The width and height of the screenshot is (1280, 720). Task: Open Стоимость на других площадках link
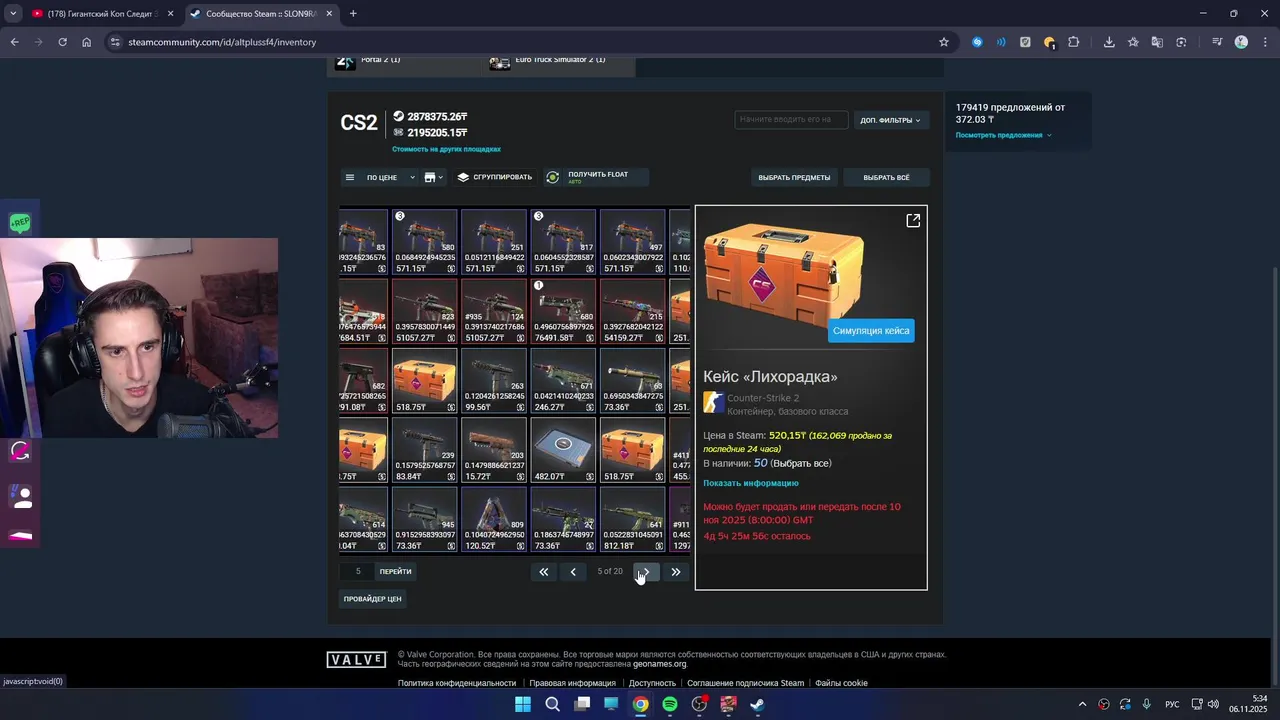pyautogui.click(x=446, y=149)
